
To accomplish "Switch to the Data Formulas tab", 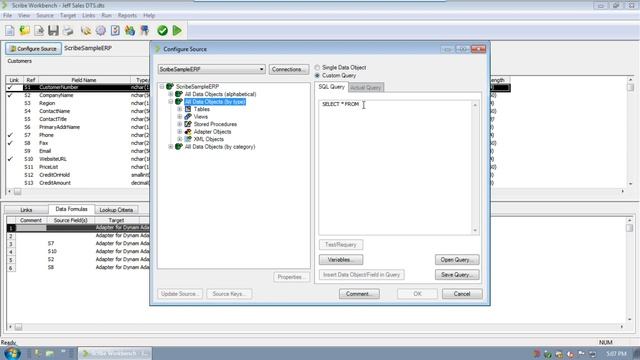I will click(71, 209).
